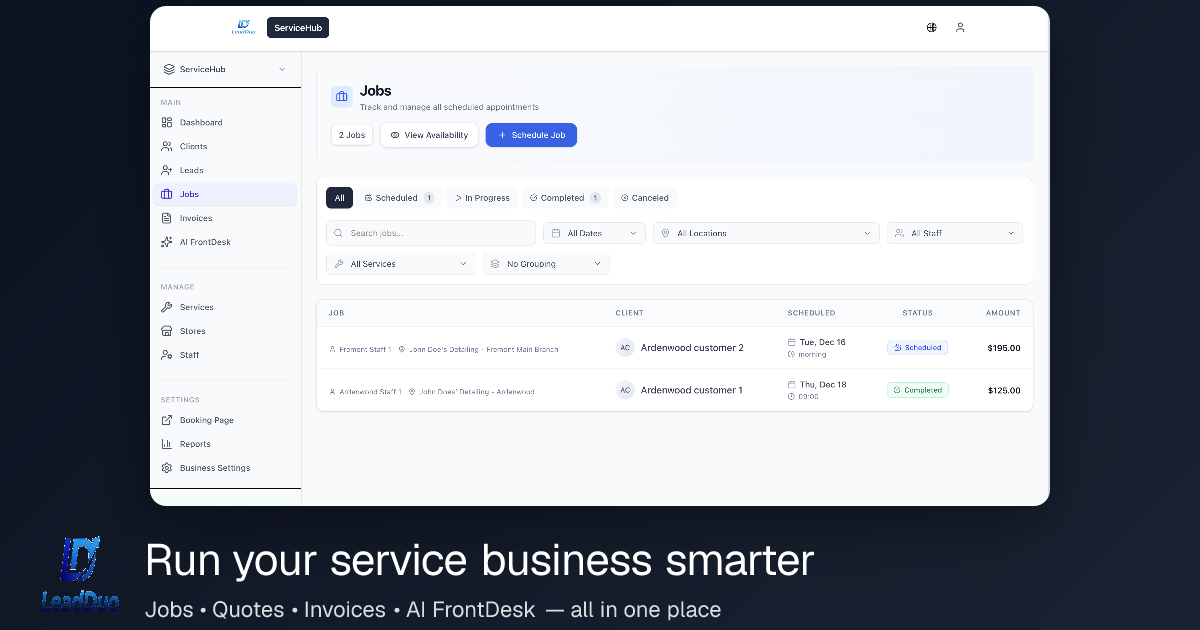
Task: Click the Completed status badge in the Dec 18 row
Action: click(918, 390)
